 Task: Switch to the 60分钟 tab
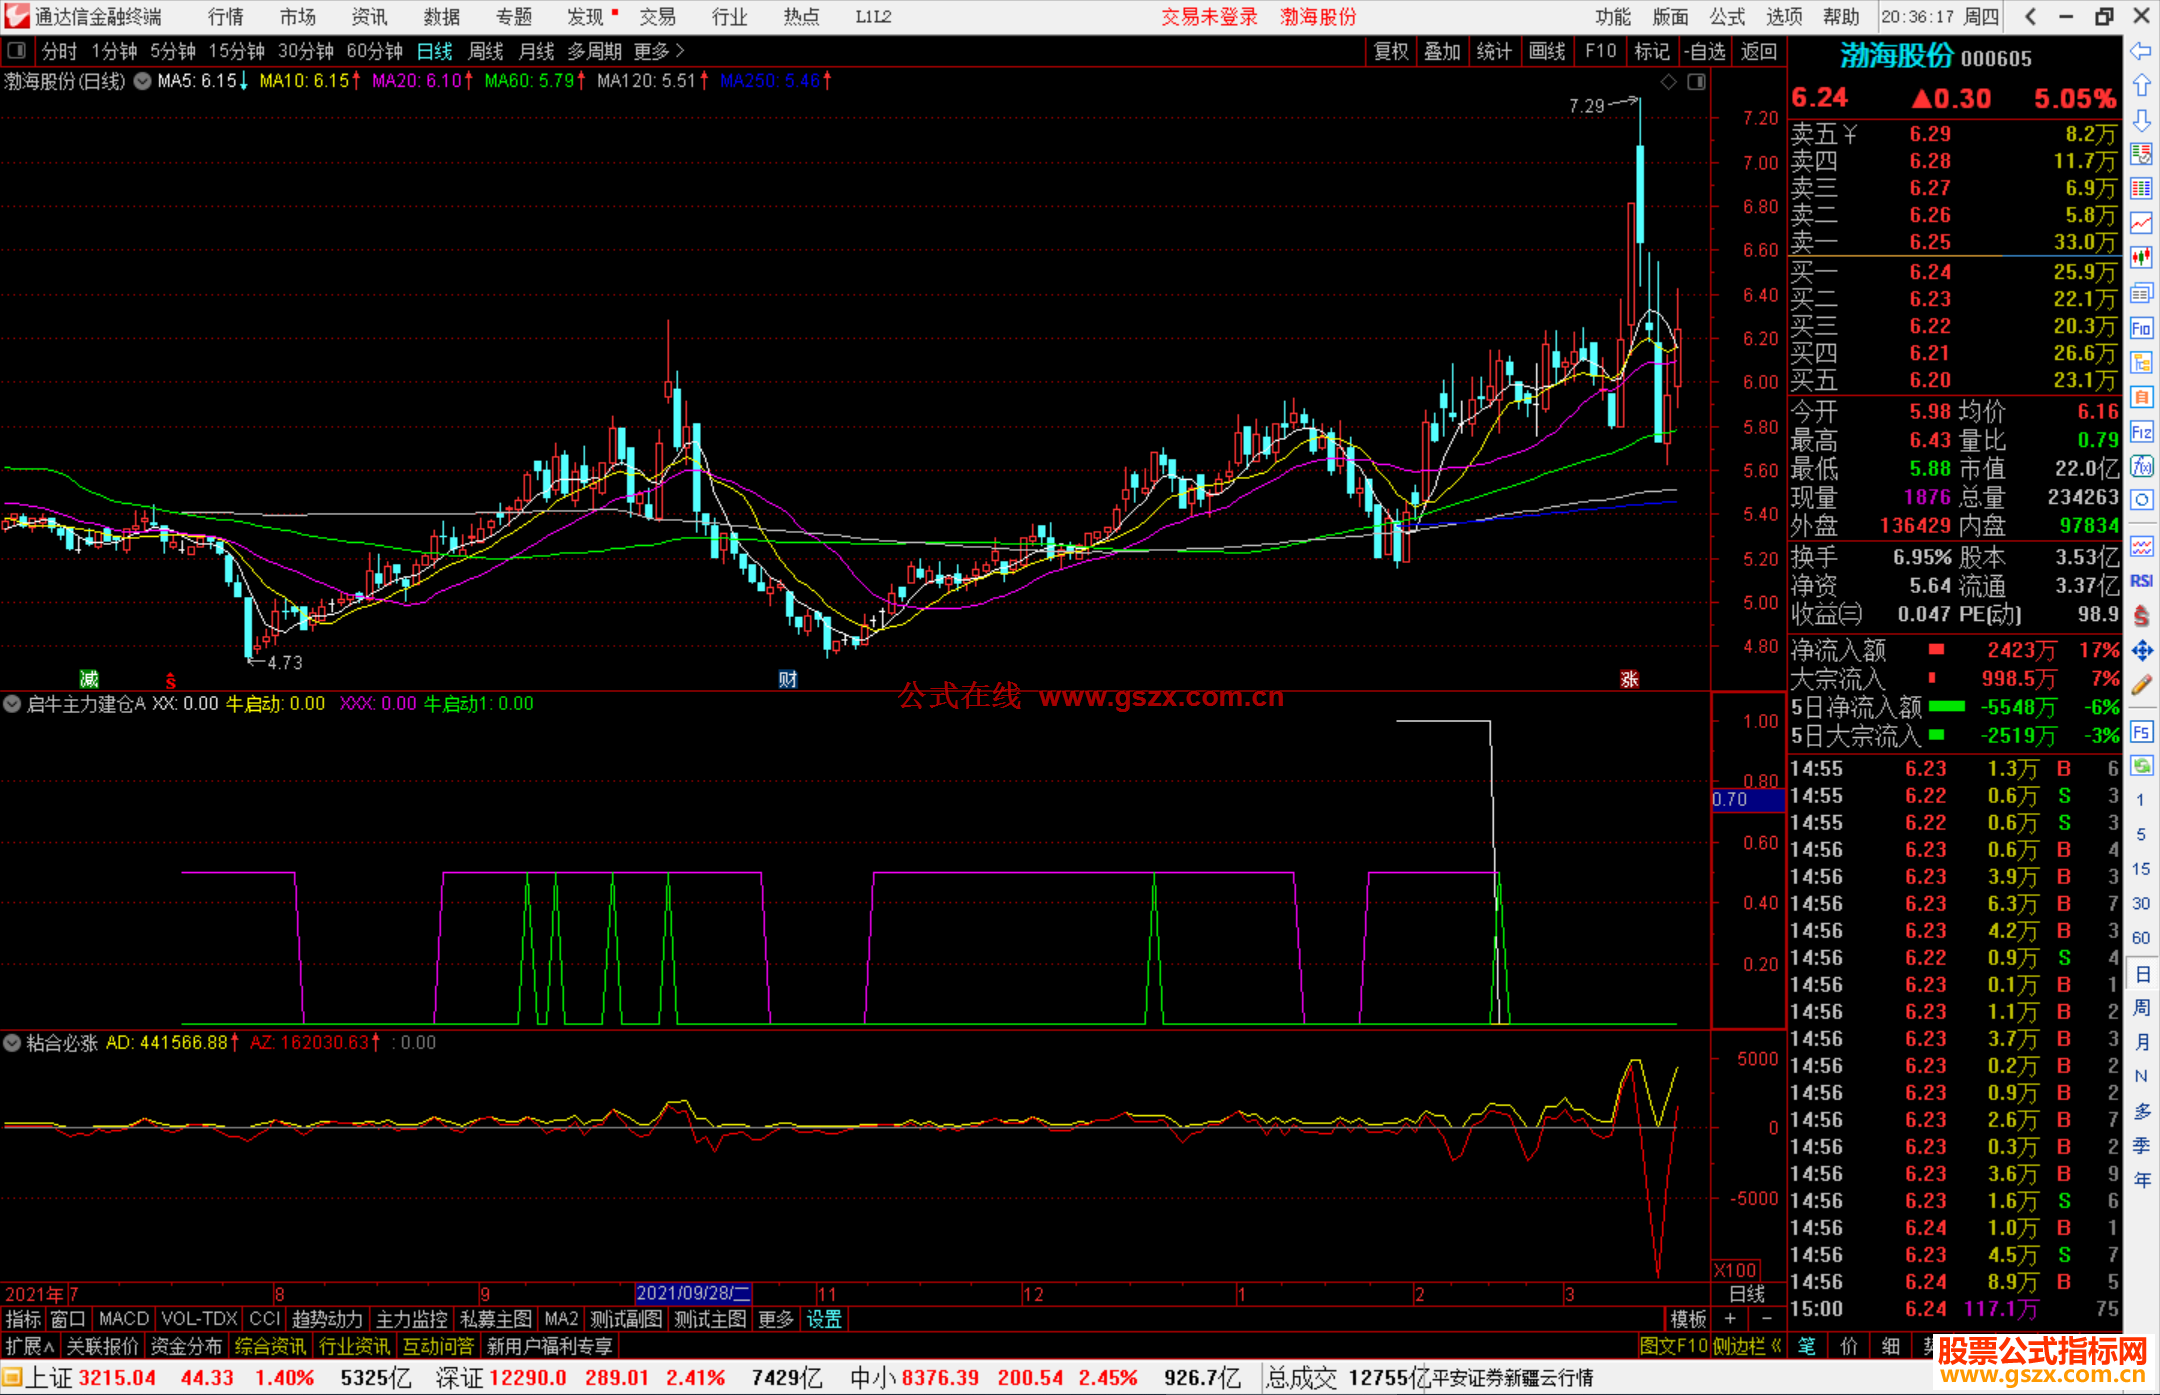(374, 51)
